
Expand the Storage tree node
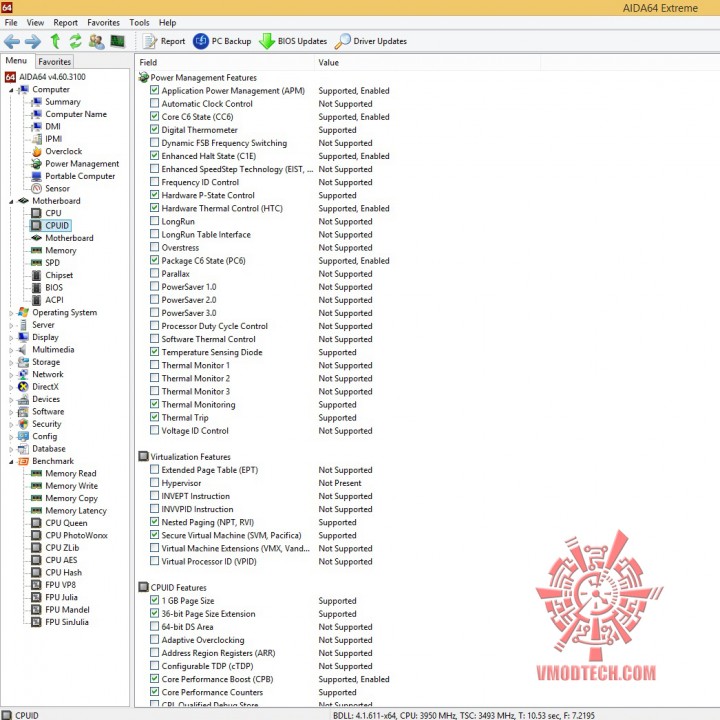[x=11, y=362]
